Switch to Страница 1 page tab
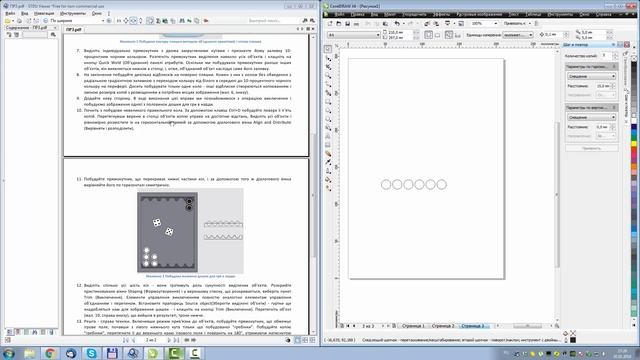 coord(413,326)
